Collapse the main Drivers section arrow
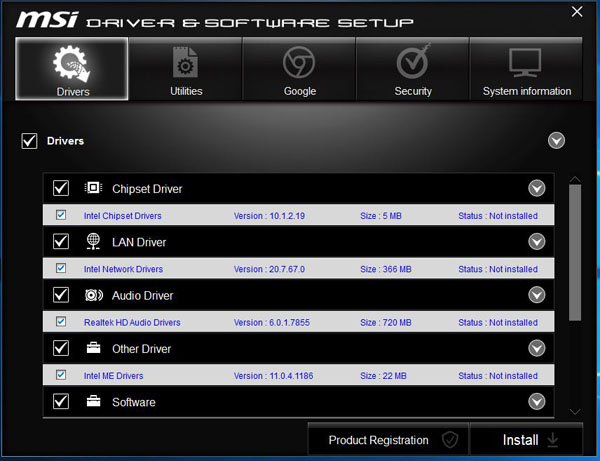This screenshot has height=461, width=600. click(x=556, y=140)
